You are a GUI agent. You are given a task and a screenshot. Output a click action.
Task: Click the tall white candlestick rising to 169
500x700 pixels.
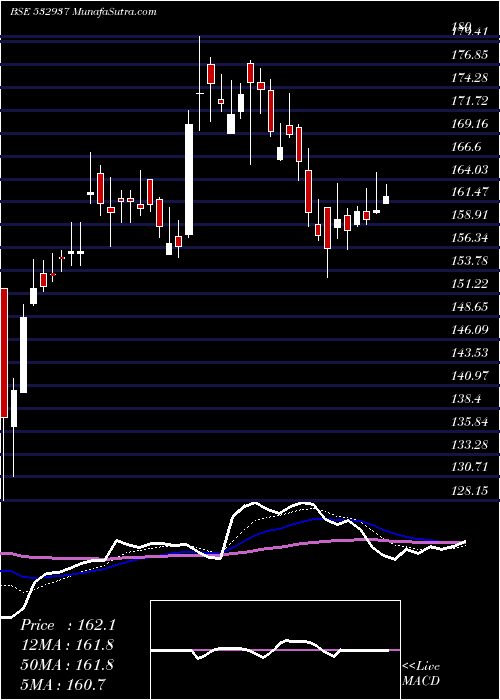coord(189,179)
